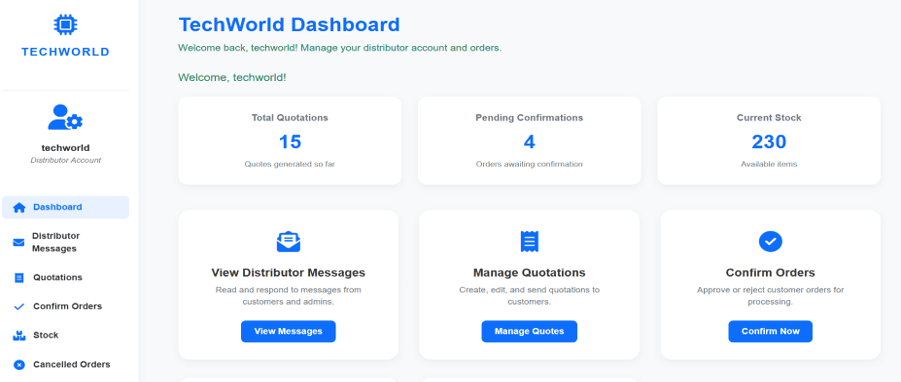
Task: Click the 'Welcome back, techworld!' subtitle line
Action: pos(340,48)
